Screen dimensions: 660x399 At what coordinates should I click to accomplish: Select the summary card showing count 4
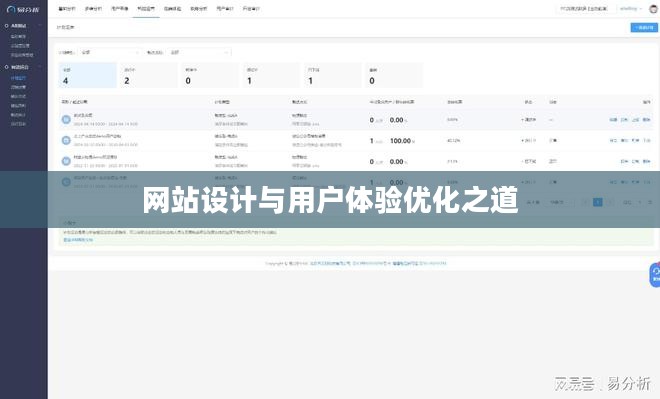tap(88, 75)
